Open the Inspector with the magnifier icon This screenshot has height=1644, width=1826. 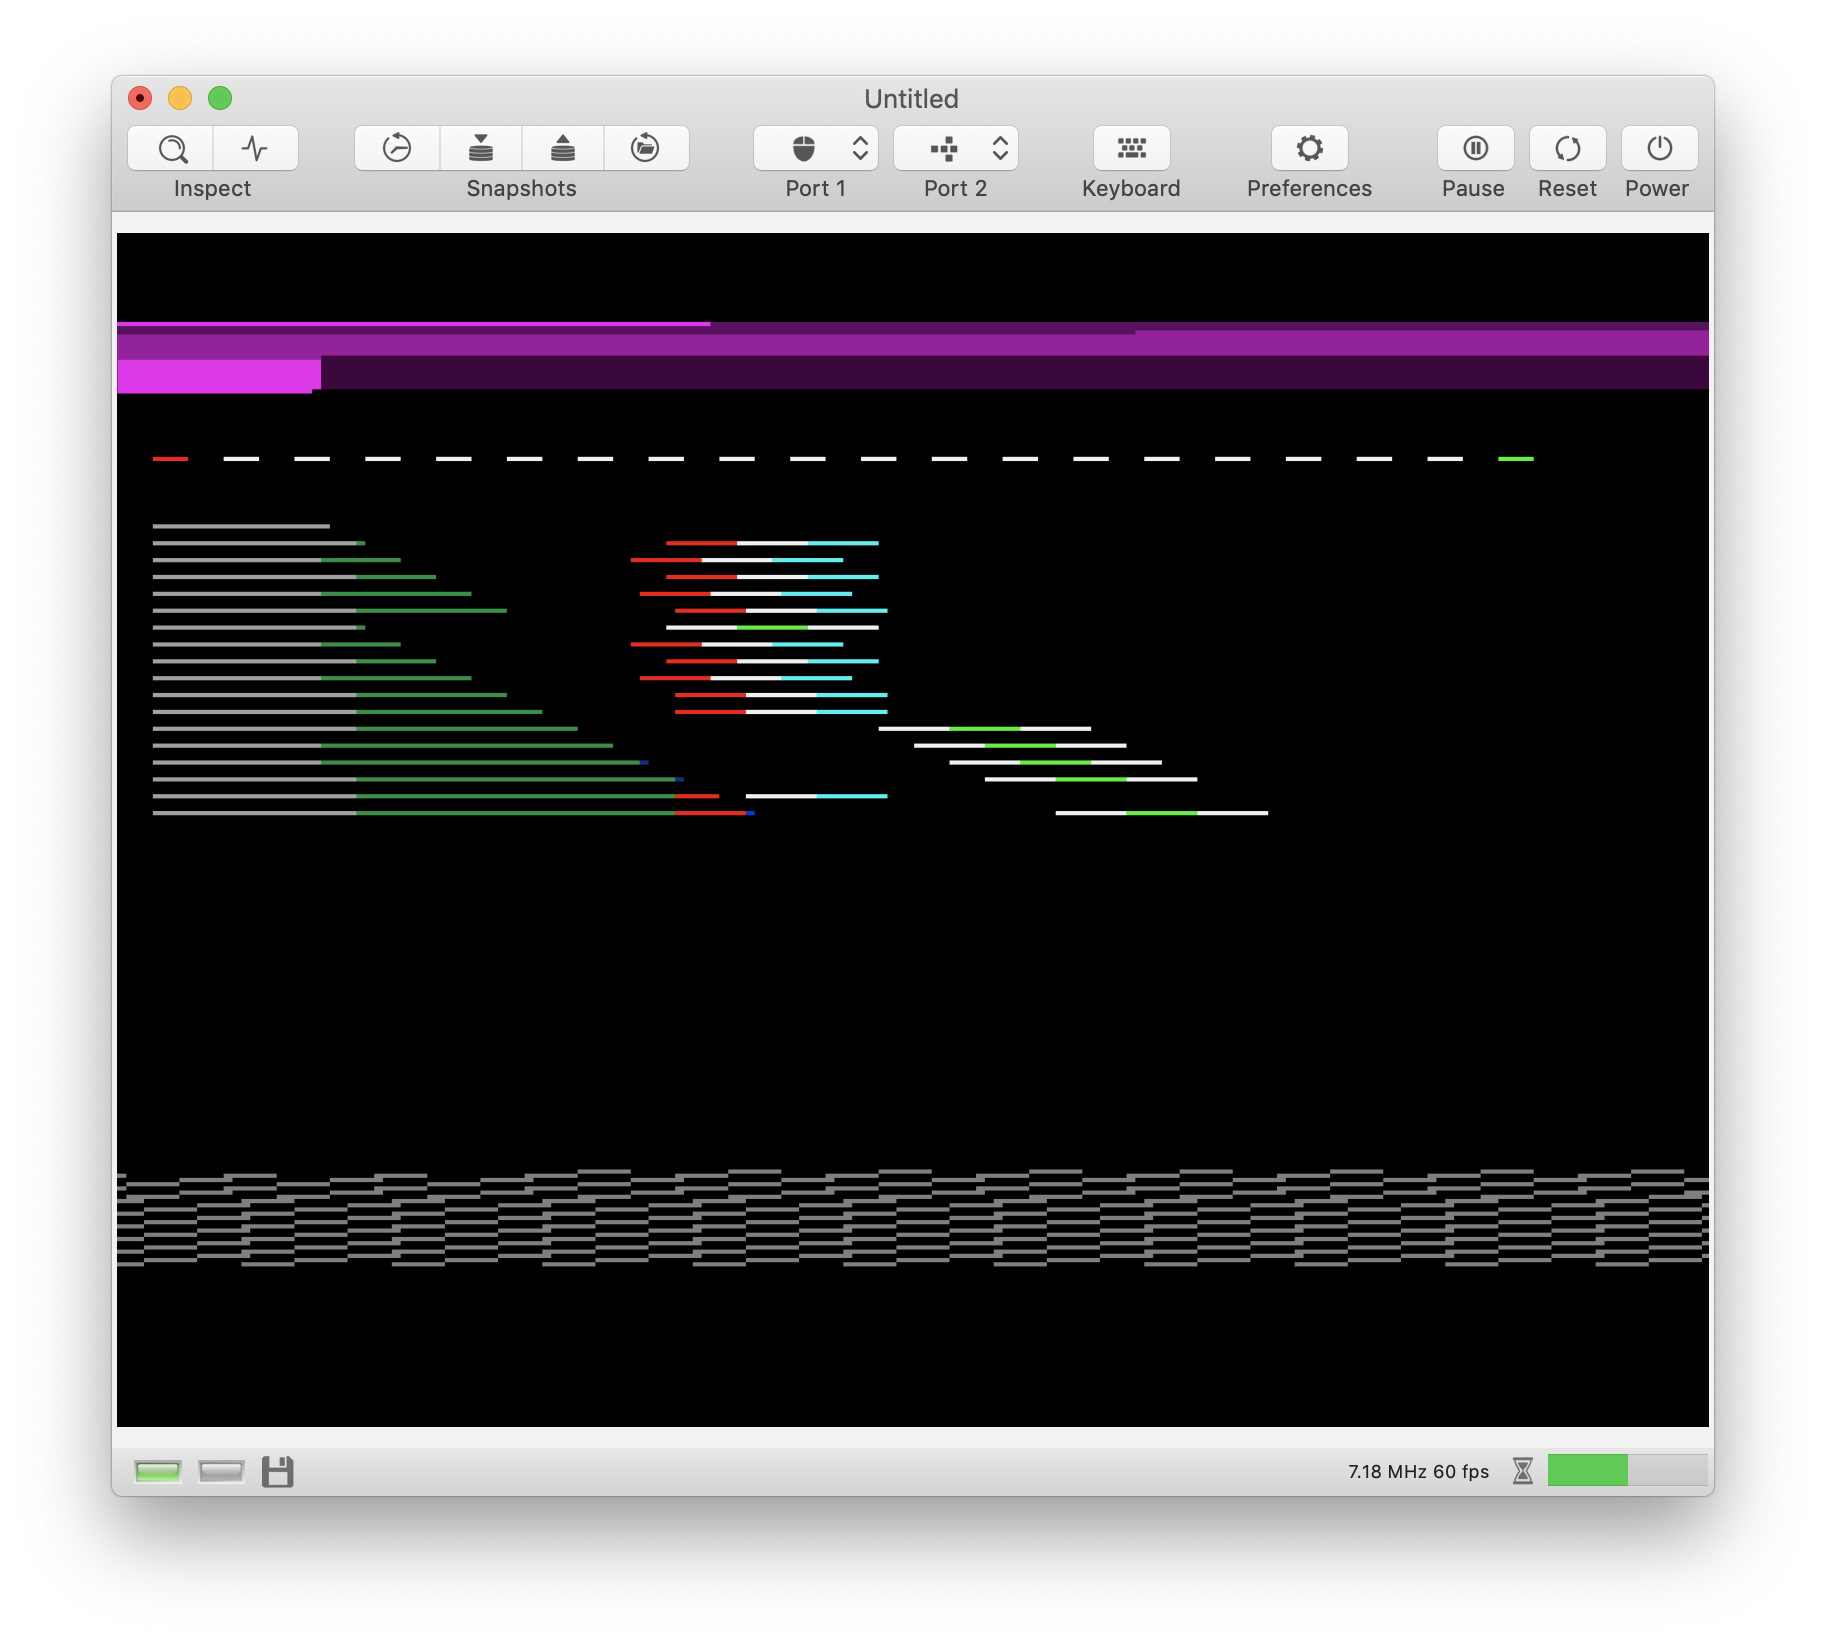pyautogui.click(x=171, y=149)
